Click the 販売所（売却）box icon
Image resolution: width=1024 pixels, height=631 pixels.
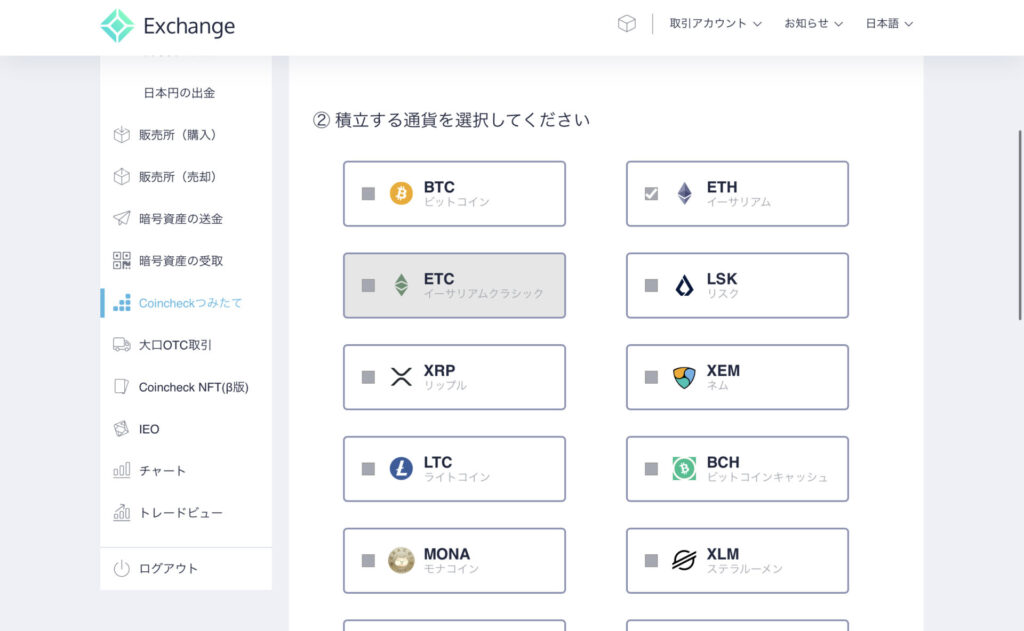[x=121, y=176]
